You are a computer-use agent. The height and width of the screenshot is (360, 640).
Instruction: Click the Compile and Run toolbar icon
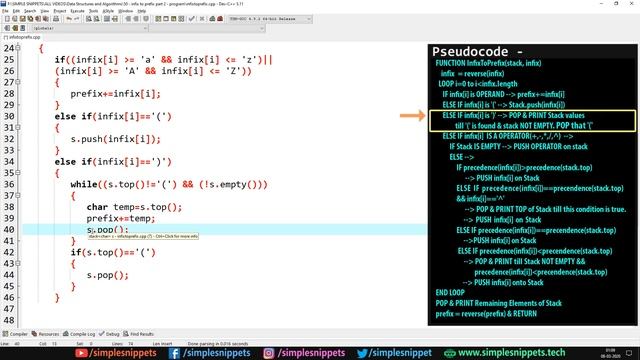[x=173, y=19]
